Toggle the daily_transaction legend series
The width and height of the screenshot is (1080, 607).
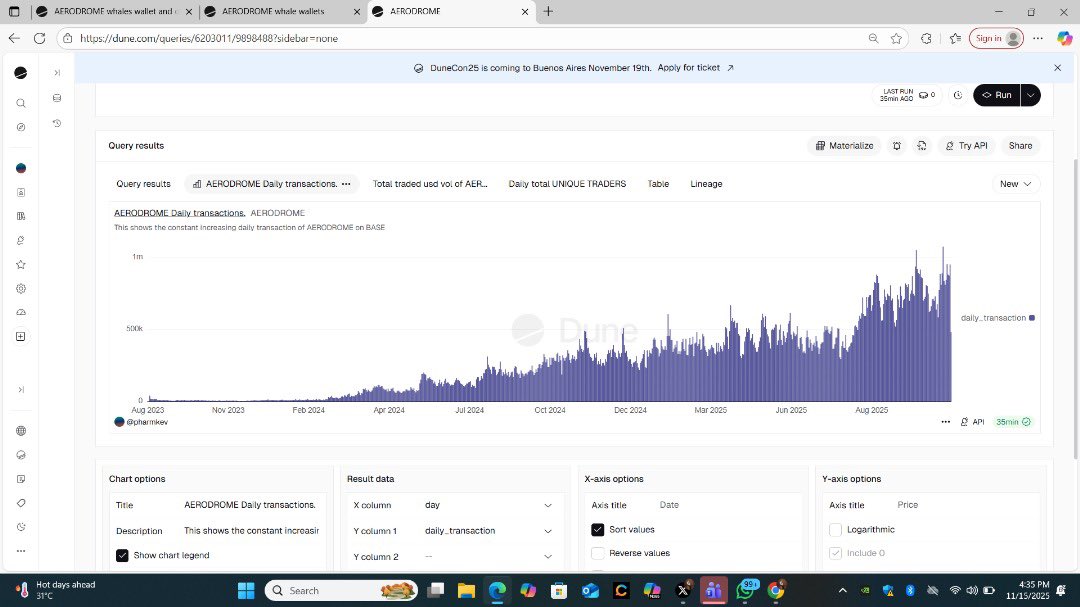pos(997,318)
